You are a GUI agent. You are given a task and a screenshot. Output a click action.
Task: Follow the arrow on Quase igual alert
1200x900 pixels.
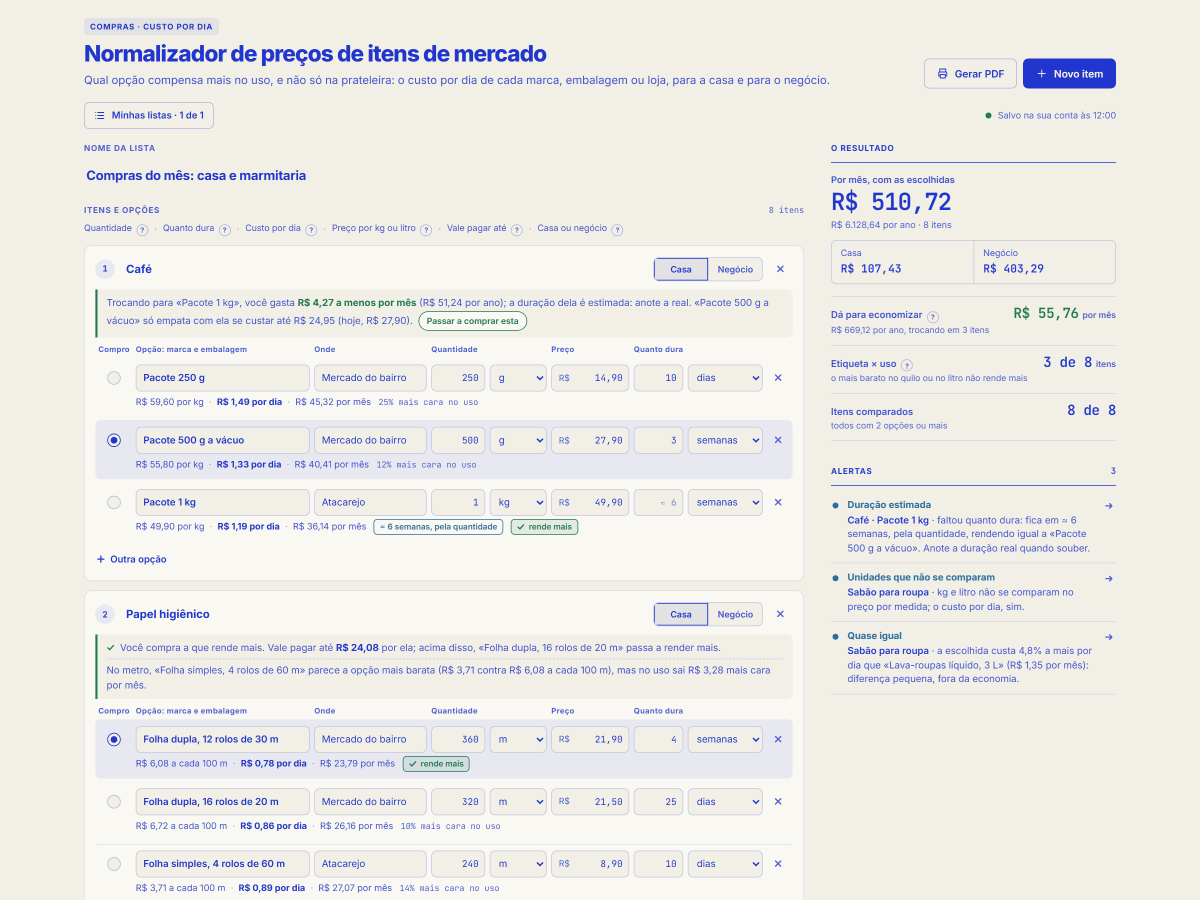tap(1108, 636)
